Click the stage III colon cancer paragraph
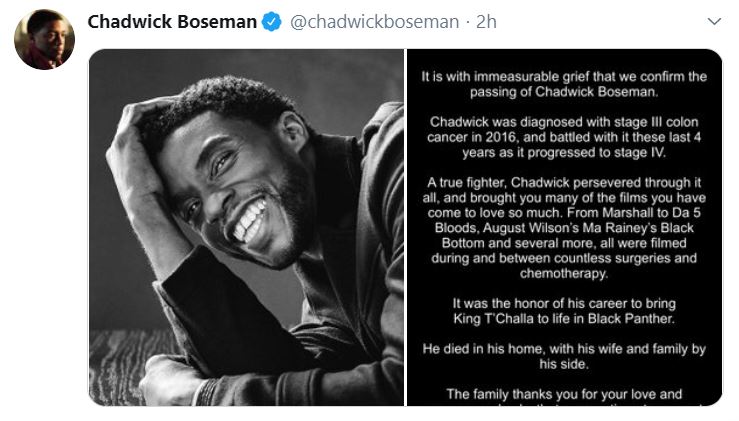The image size is (739, 421). tap(564, 137)
